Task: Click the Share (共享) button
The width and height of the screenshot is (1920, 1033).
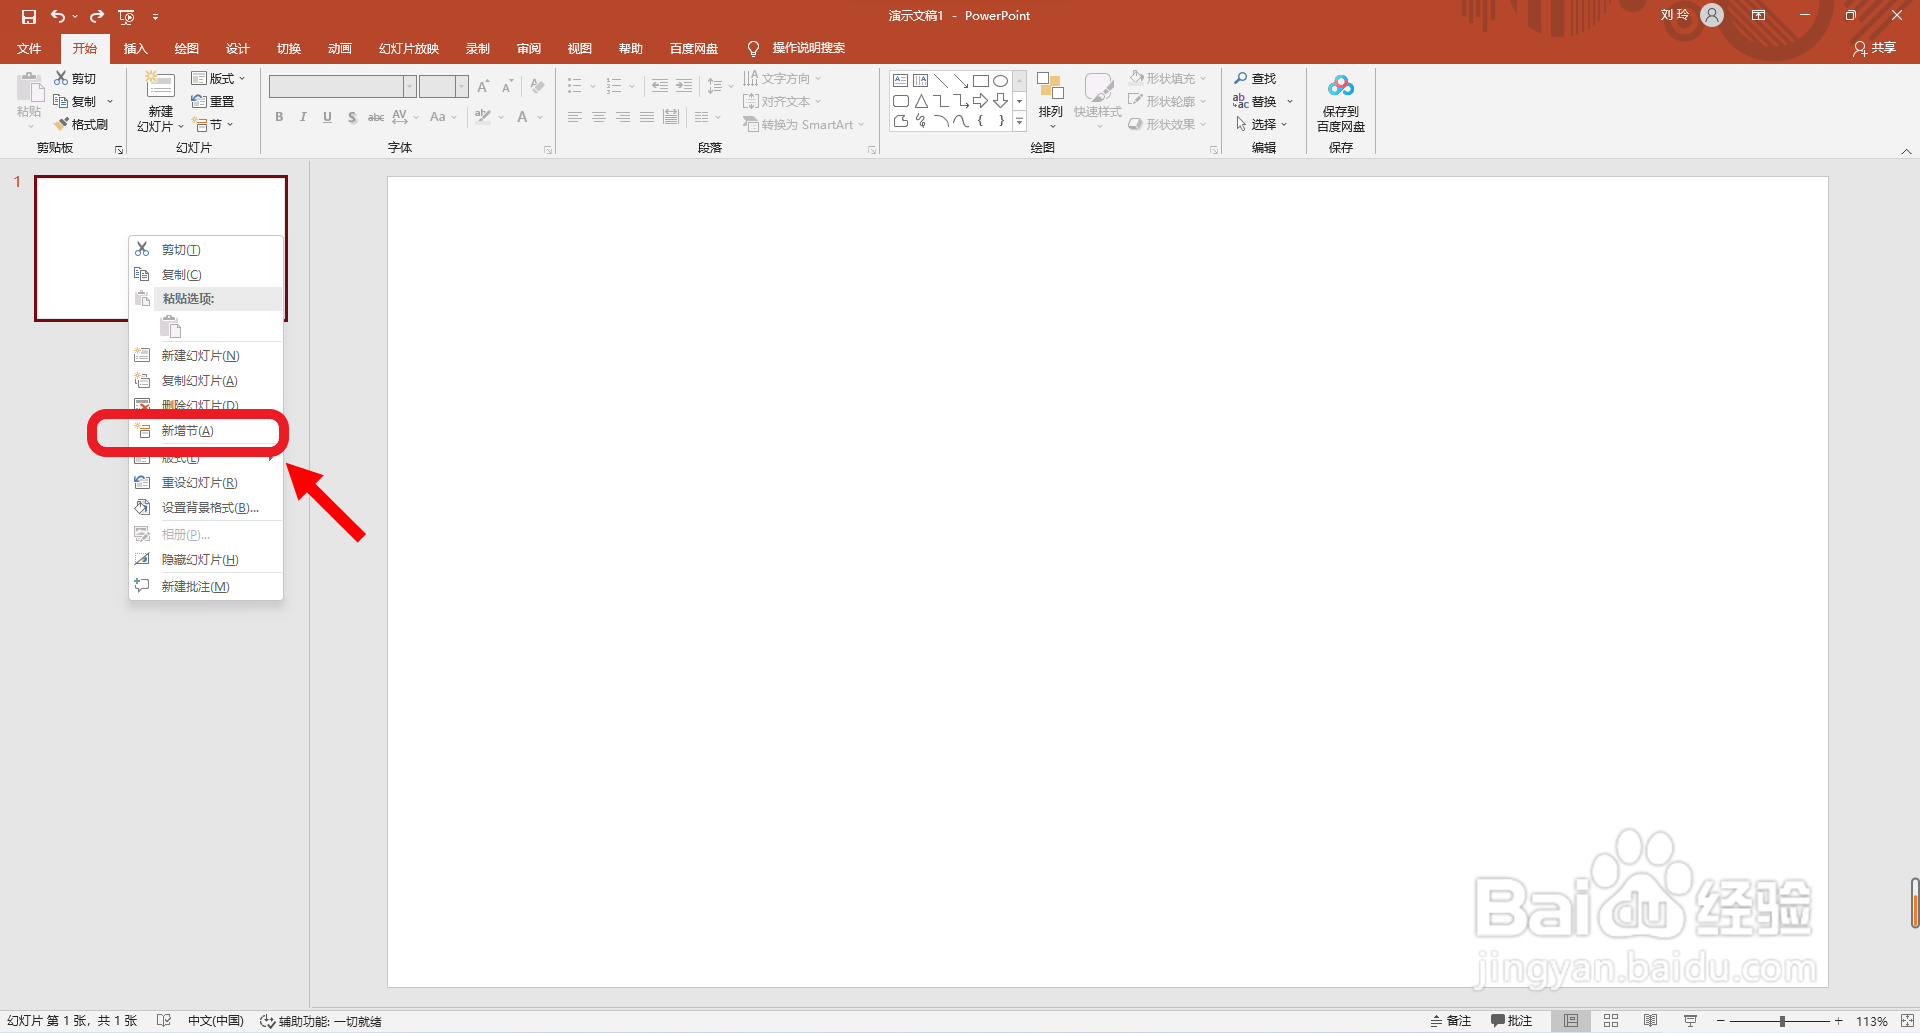Action: click(x=1874, y=48)
